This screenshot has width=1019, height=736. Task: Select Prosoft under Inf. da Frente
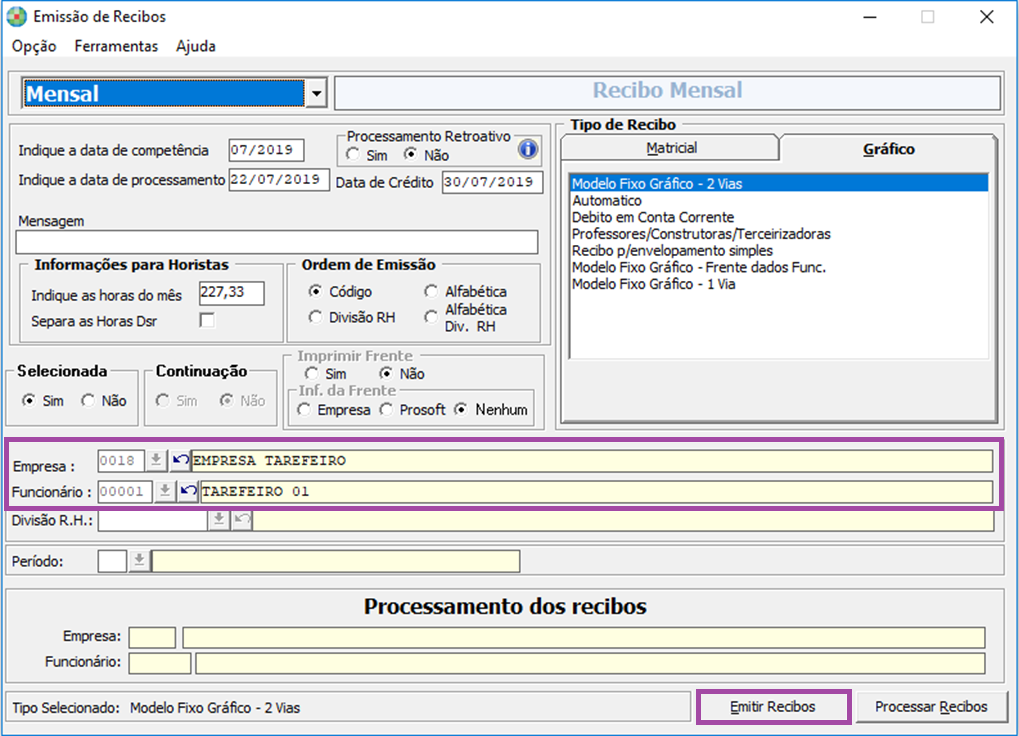tap(386, 410)
